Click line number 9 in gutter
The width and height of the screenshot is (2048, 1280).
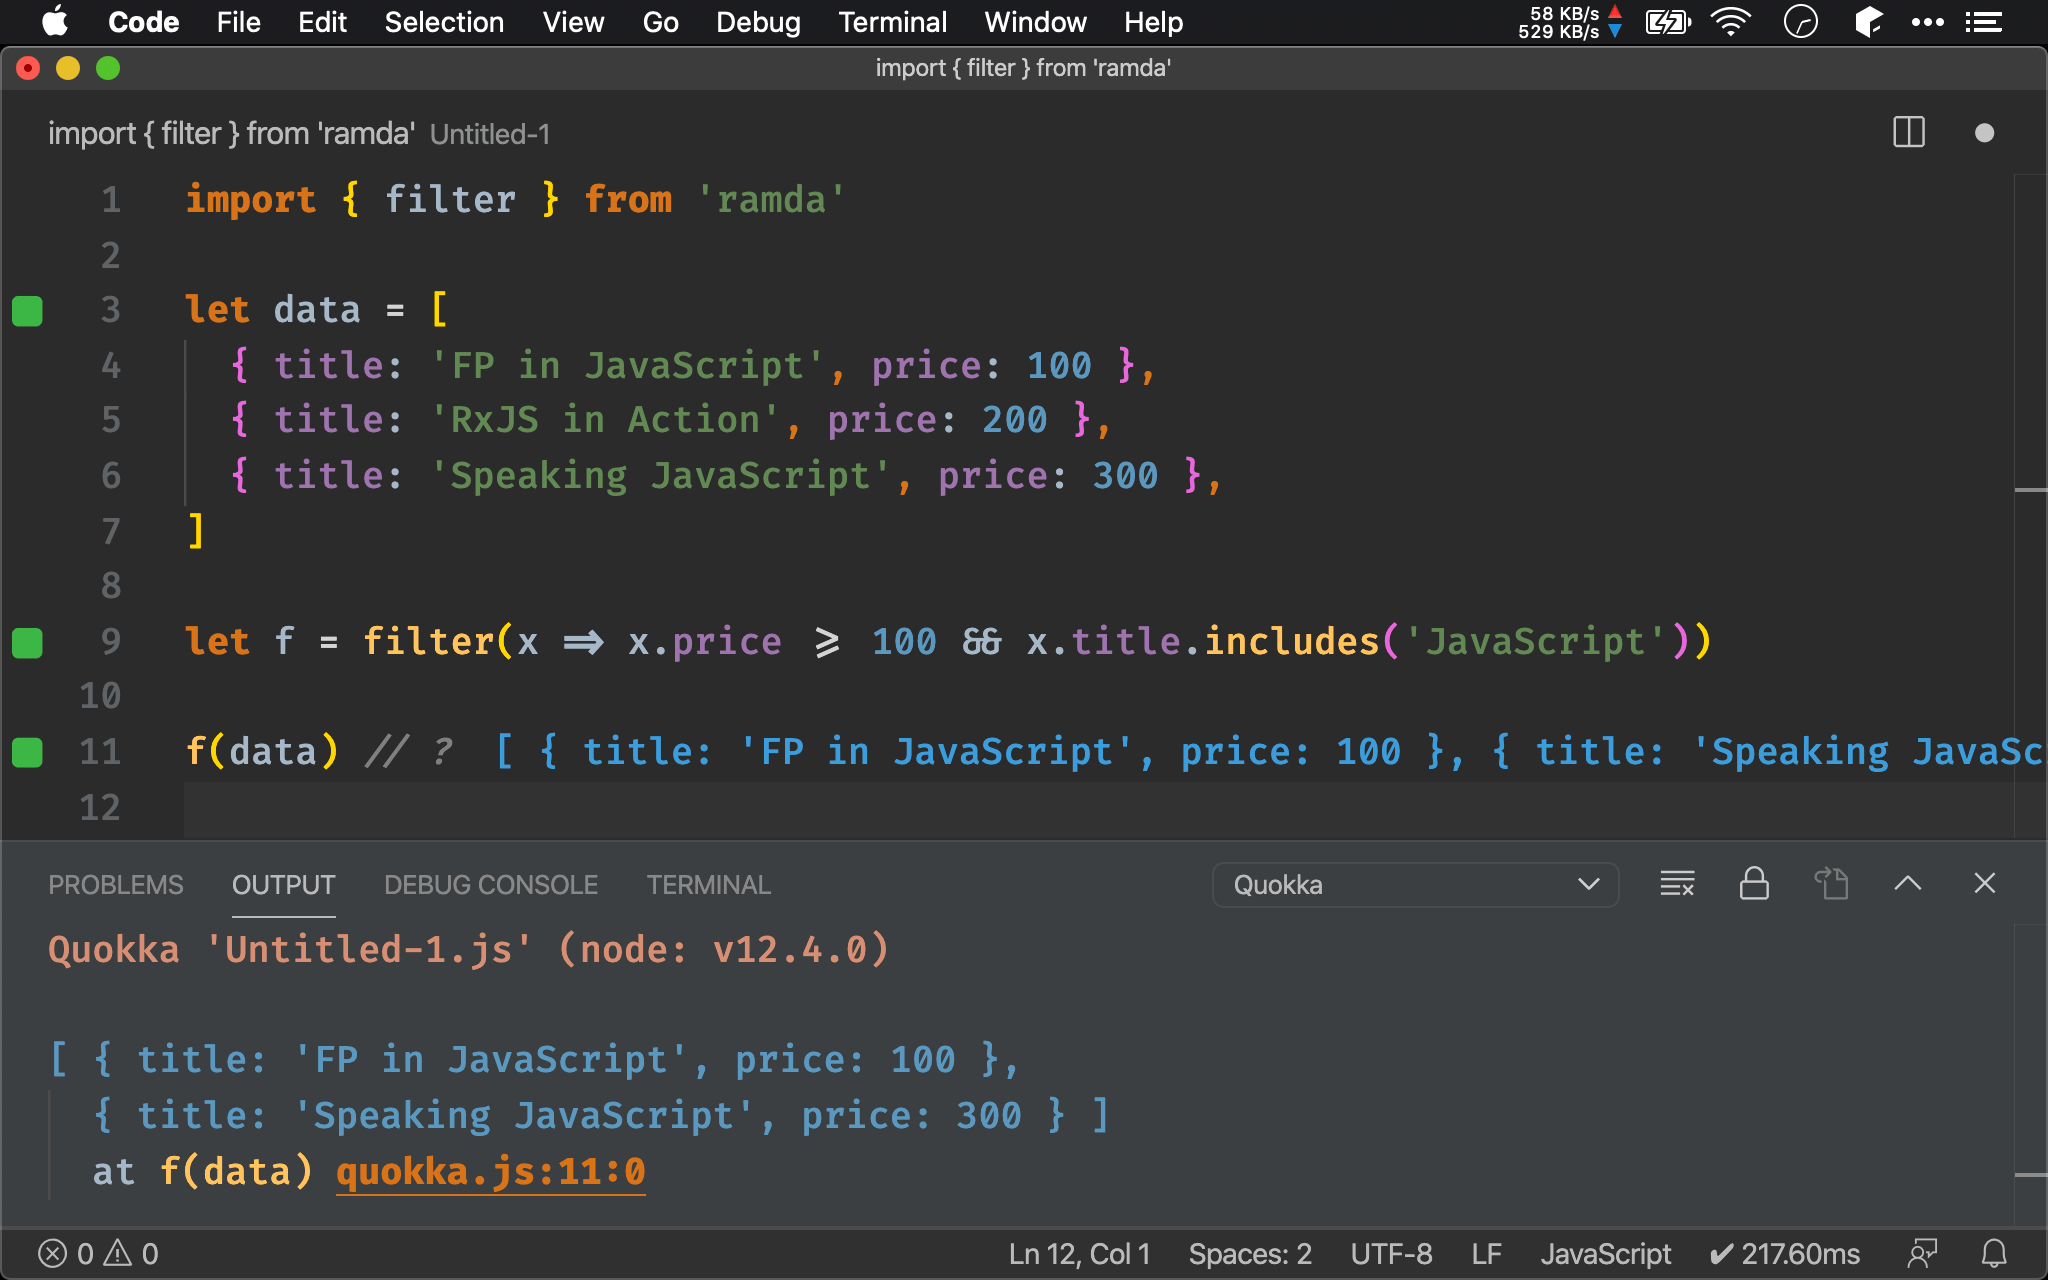[x=110, y=642]
